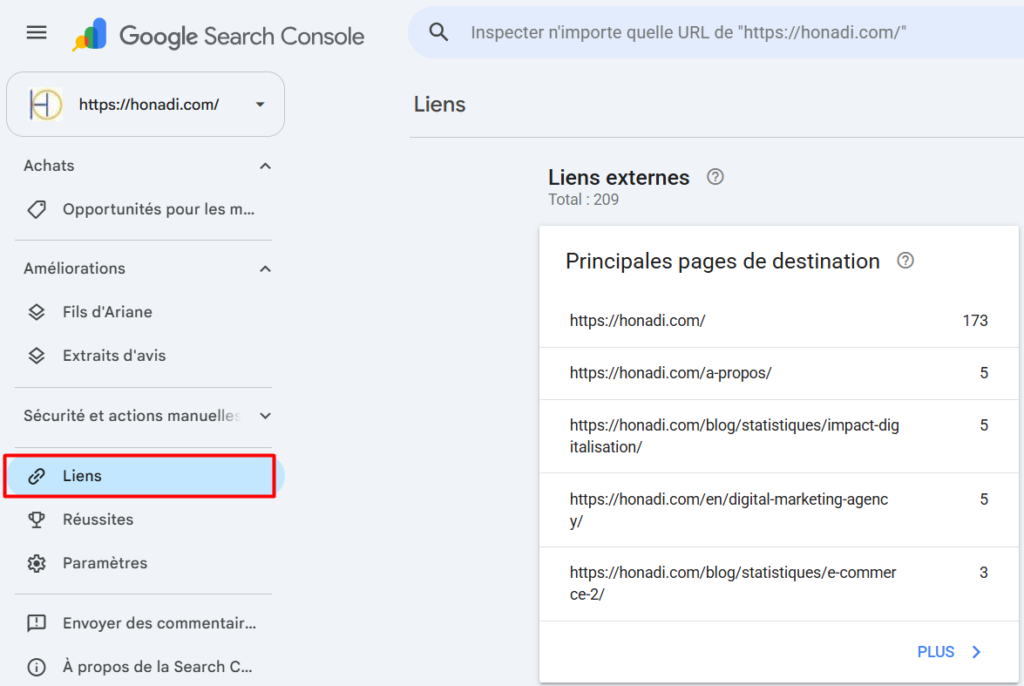Open À propos de la Search Console
The width and height of the screenshot is (1024, 686).
tap(146, 667)
